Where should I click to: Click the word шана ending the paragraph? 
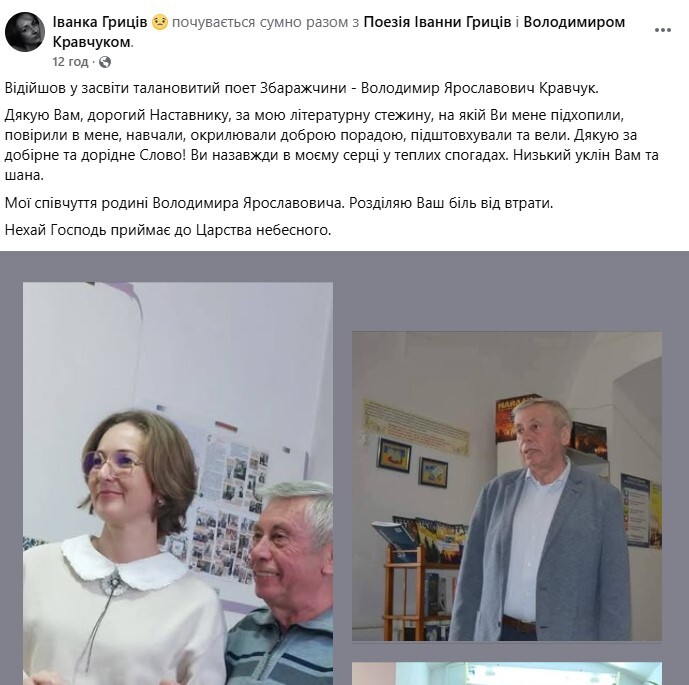point(24,175)
